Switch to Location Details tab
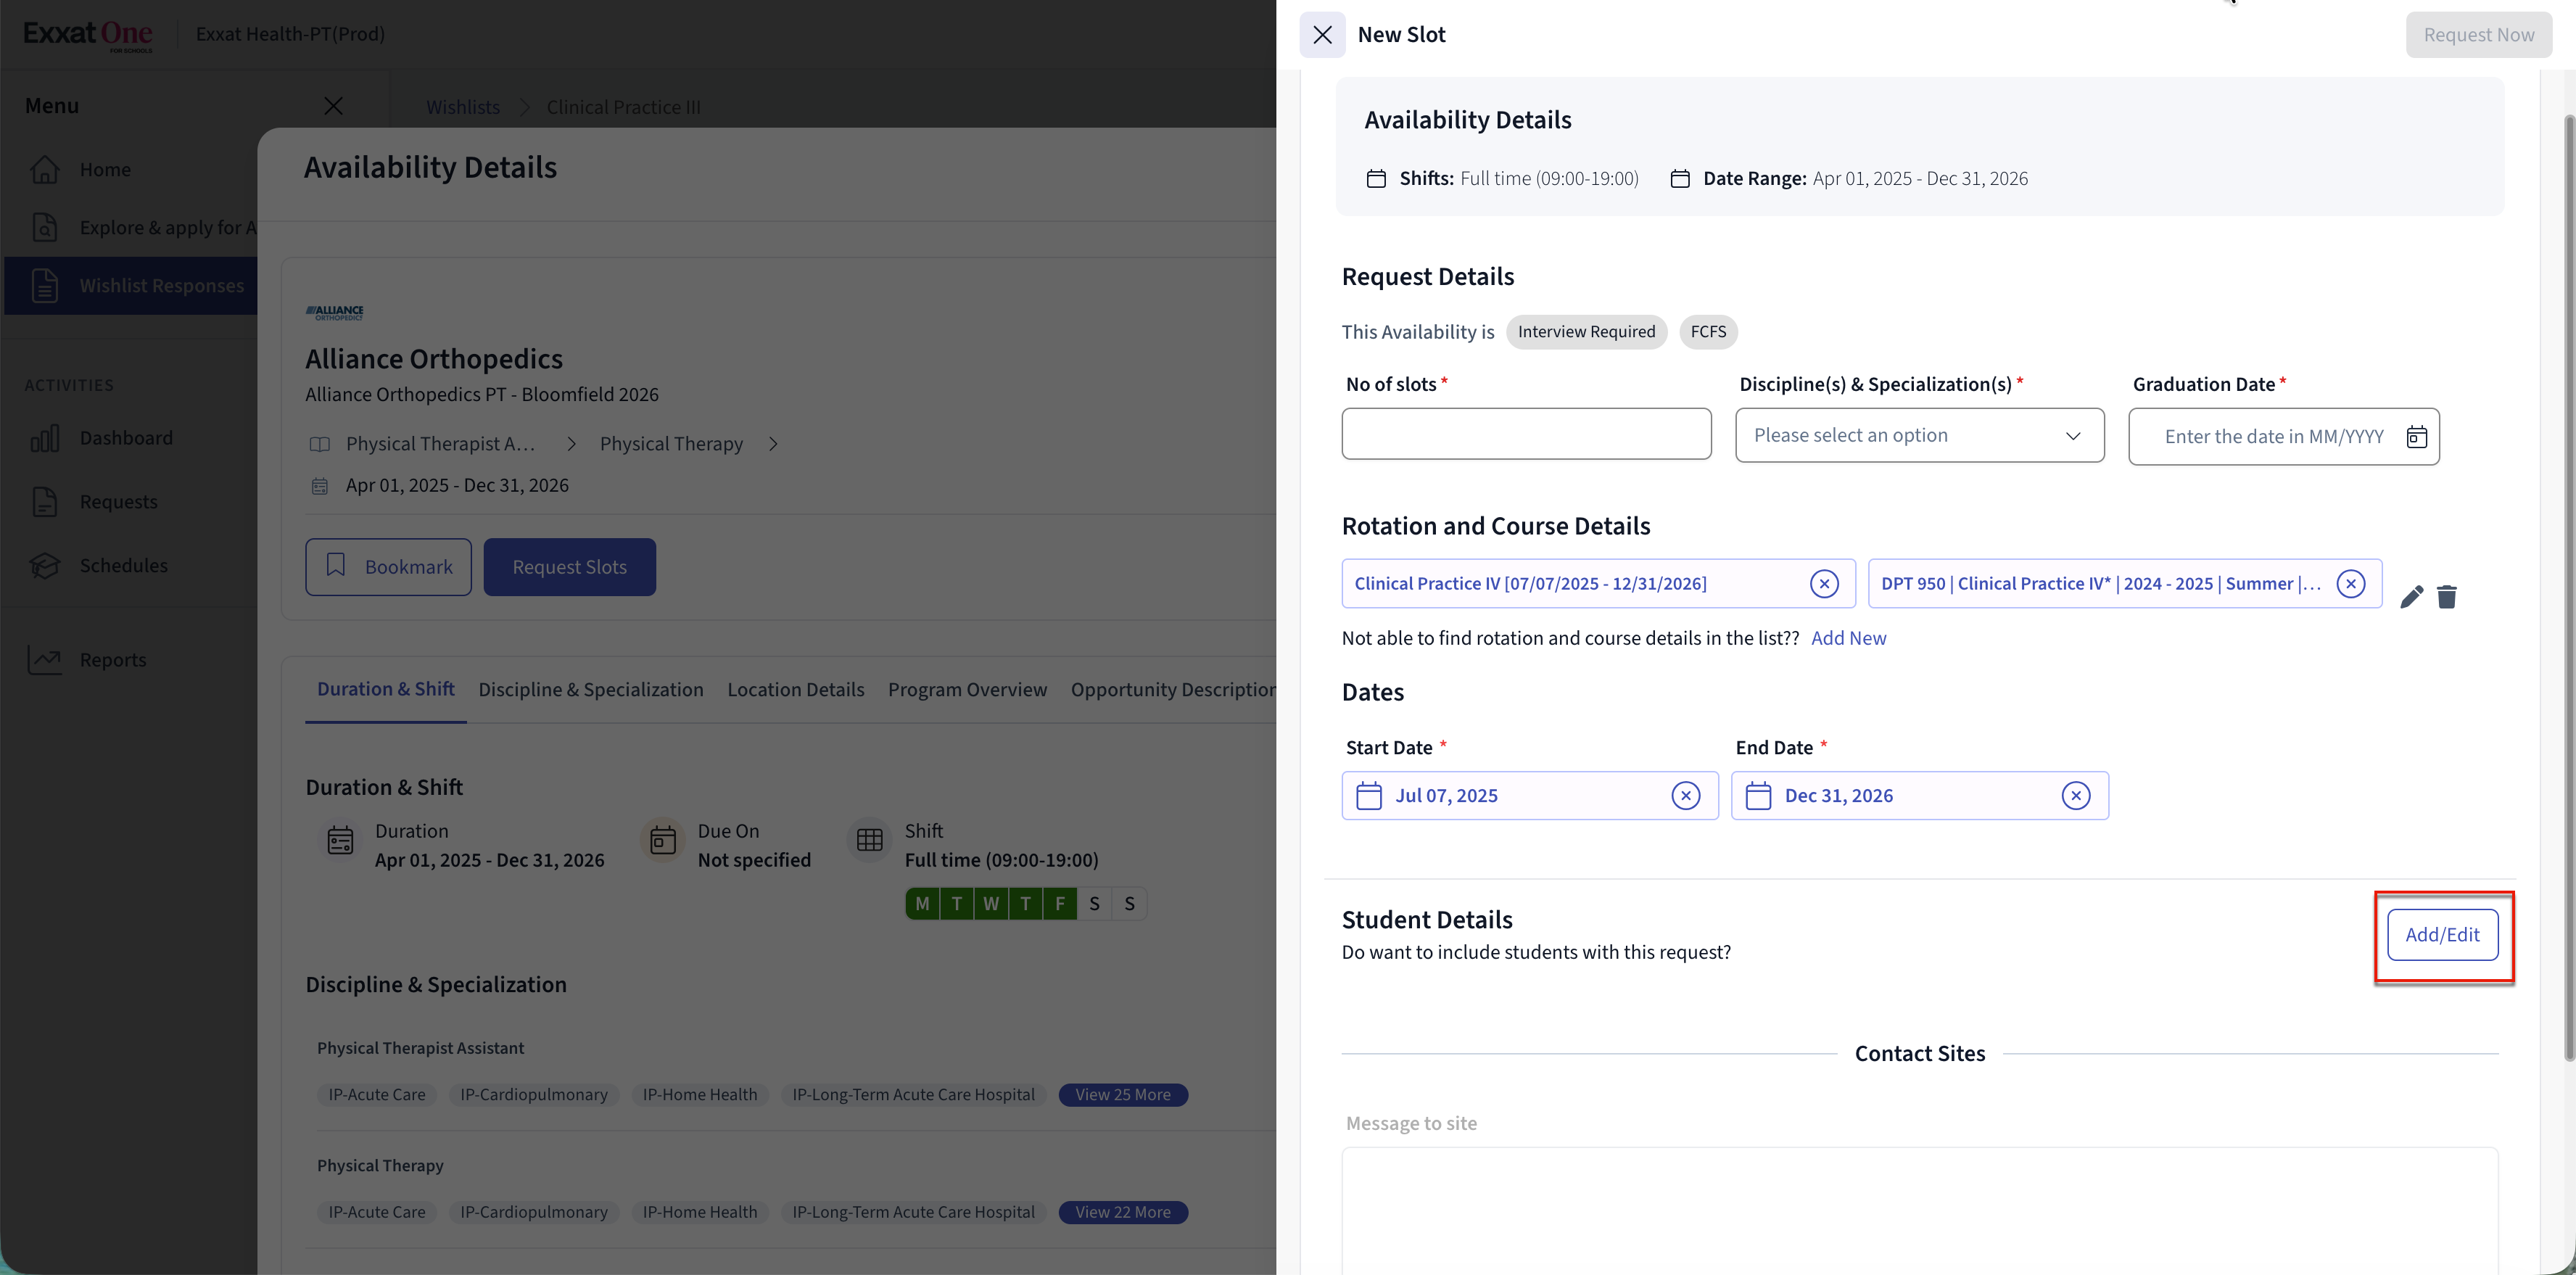Viewport: 2576px width, 1275px height. [x=795, y=690]
